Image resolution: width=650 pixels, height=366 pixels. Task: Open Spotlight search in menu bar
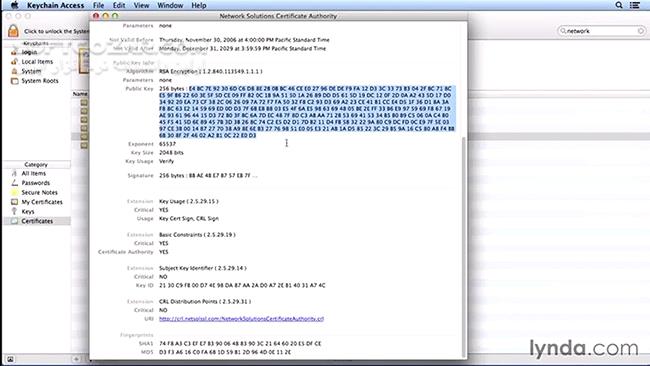pyautogui.click(x=618, y=5)
